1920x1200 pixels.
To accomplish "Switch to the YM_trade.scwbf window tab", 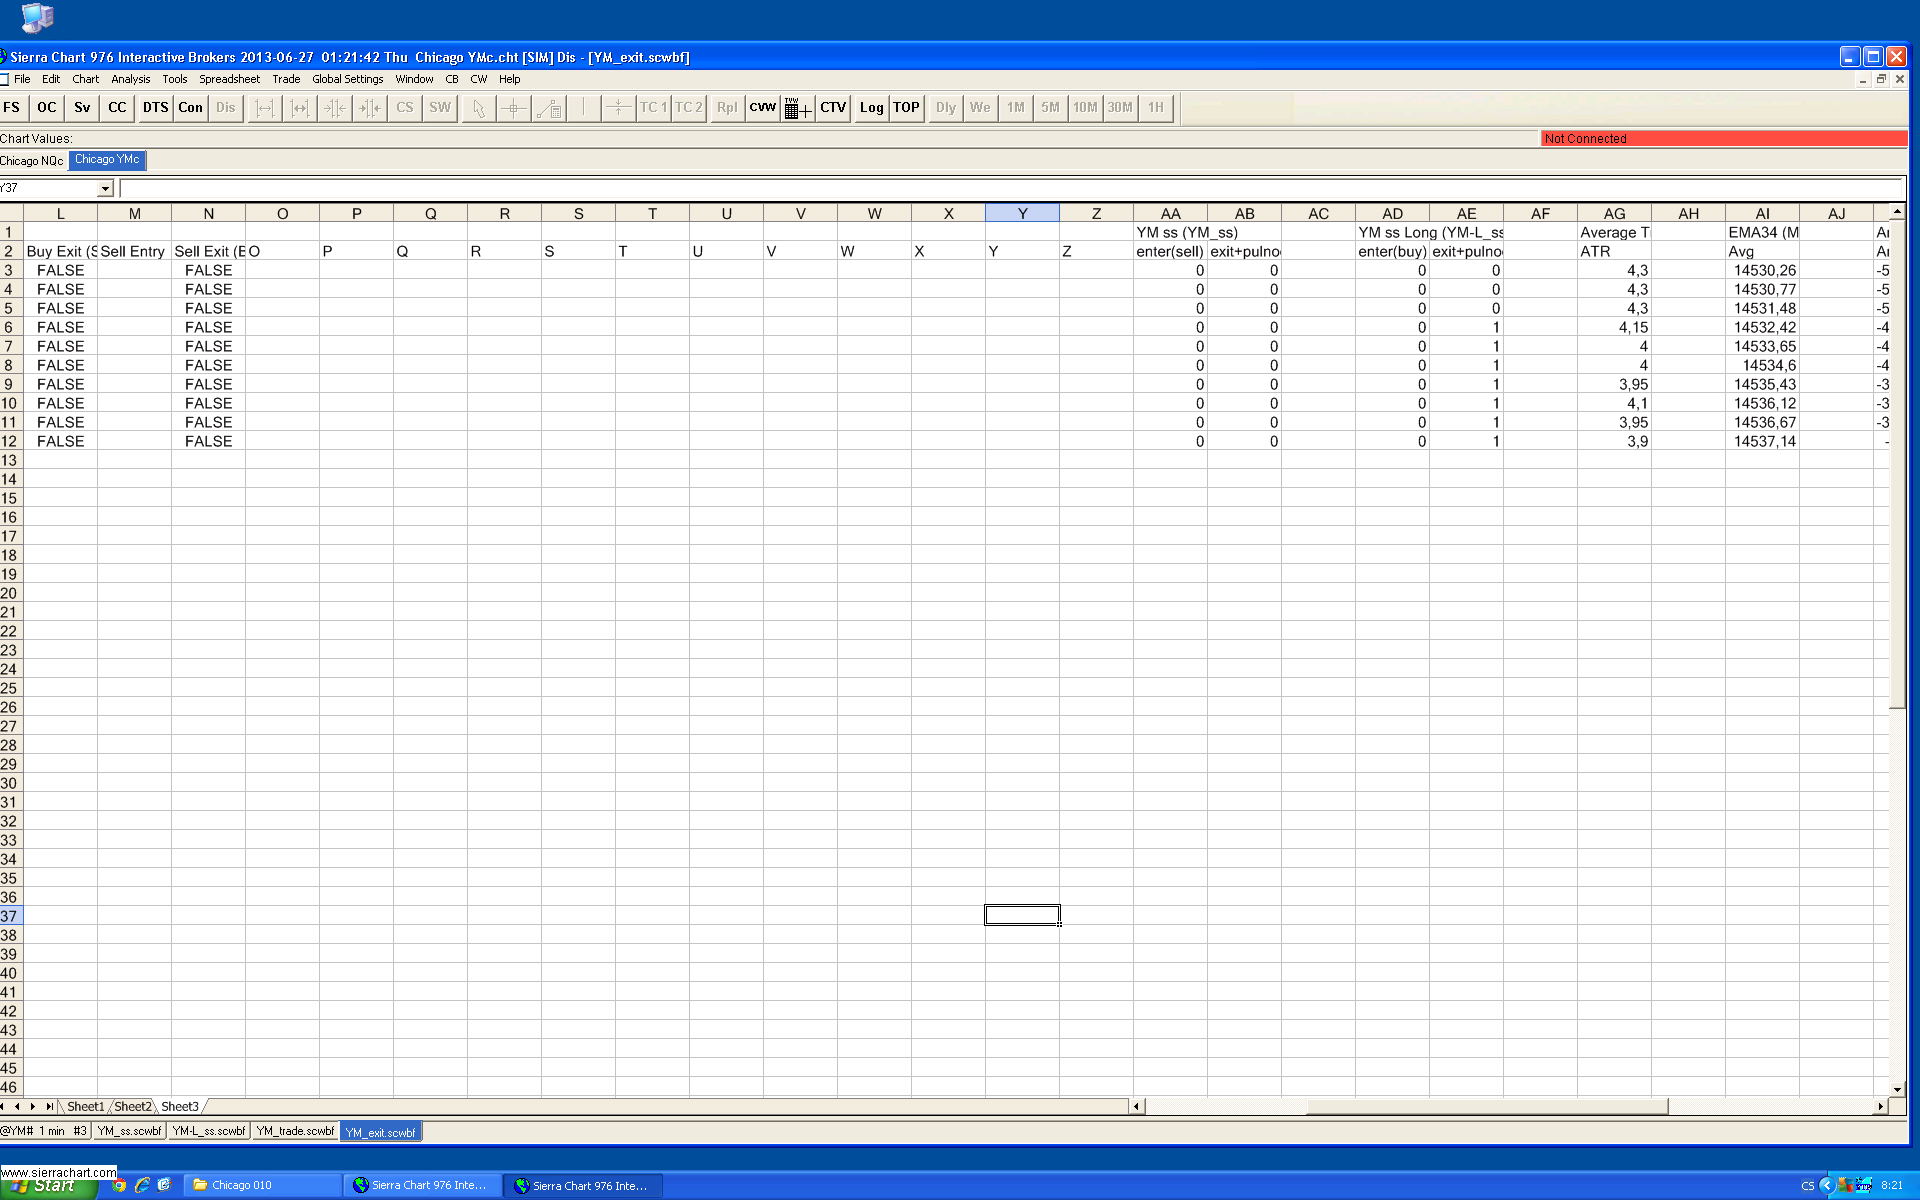I will [295, 1131].
